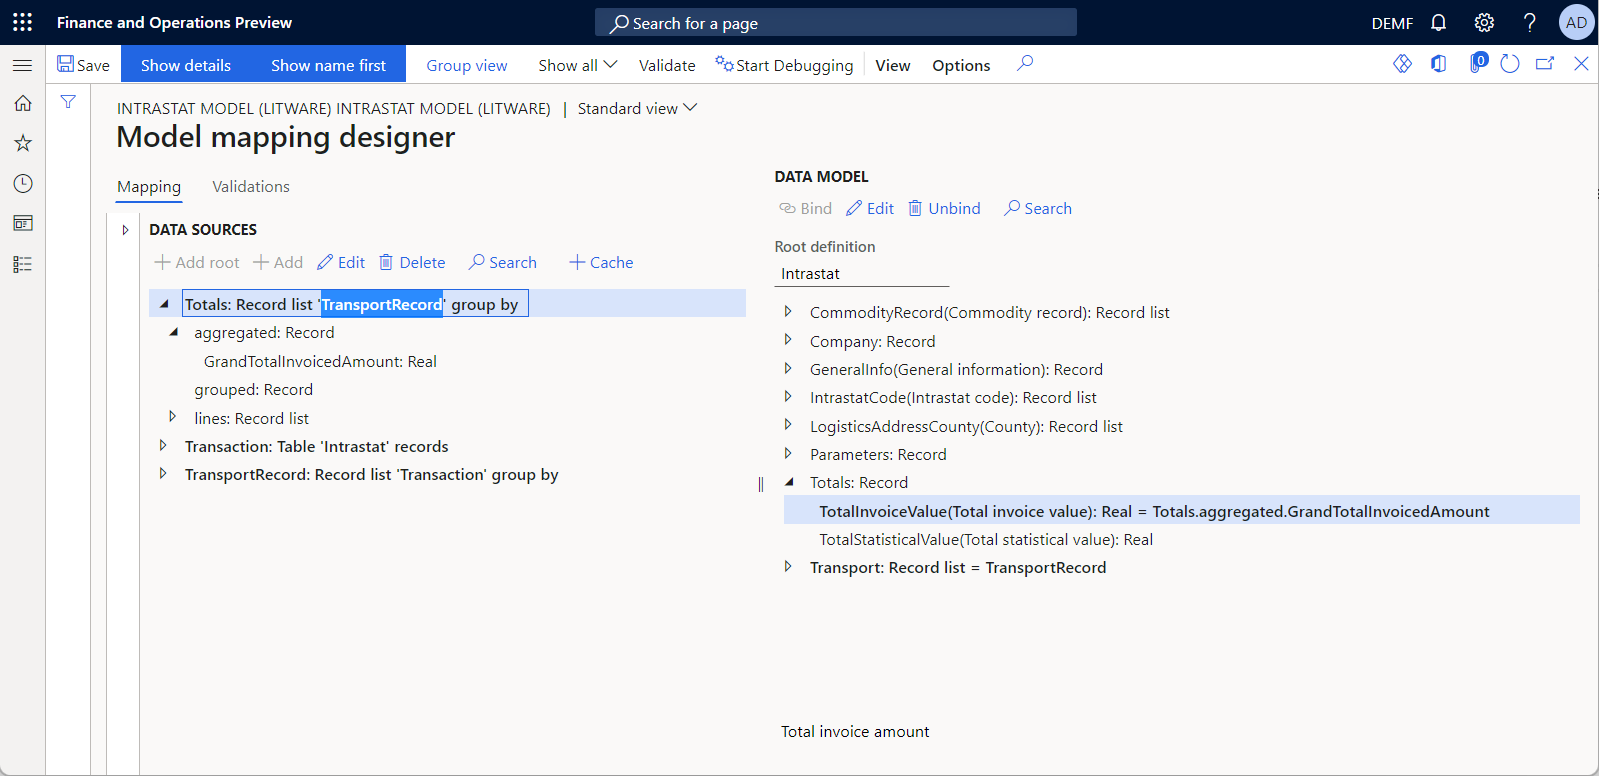Select grouped: Record node

(253, 389)
